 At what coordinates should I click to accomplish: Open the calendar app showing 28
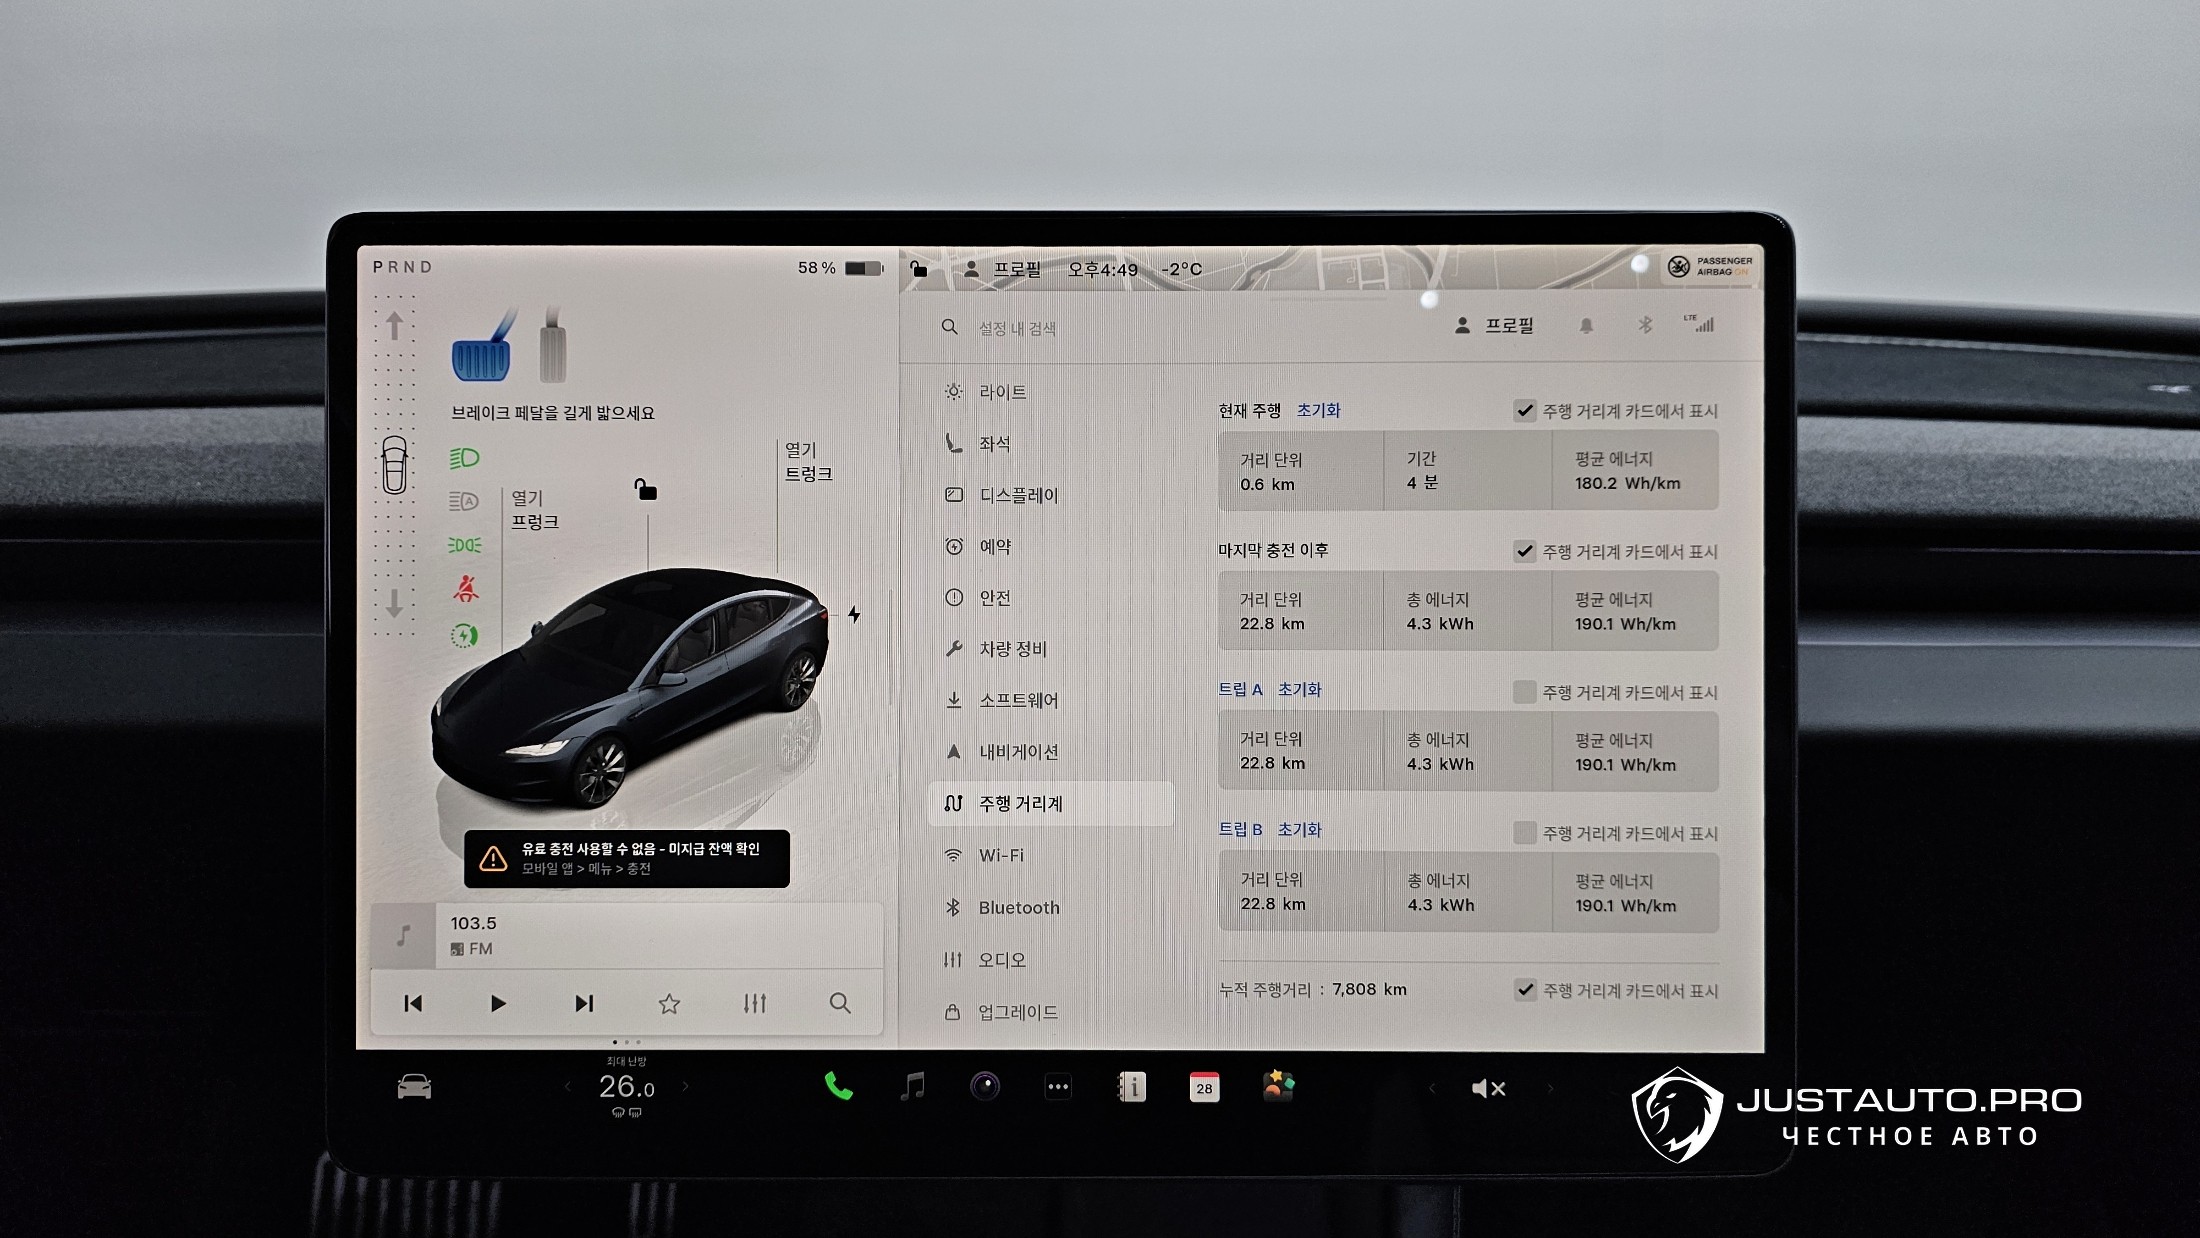pos(1204,1087)
